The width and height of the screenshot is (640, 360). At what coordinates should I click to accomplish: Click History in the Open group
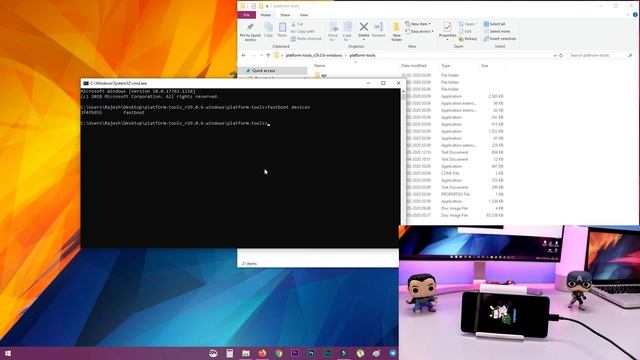point(468,39)
